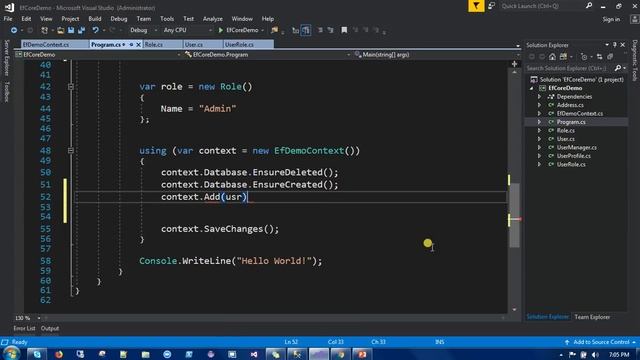Click the Save All icon
This screenshot has width=640, height=360.
81,30
